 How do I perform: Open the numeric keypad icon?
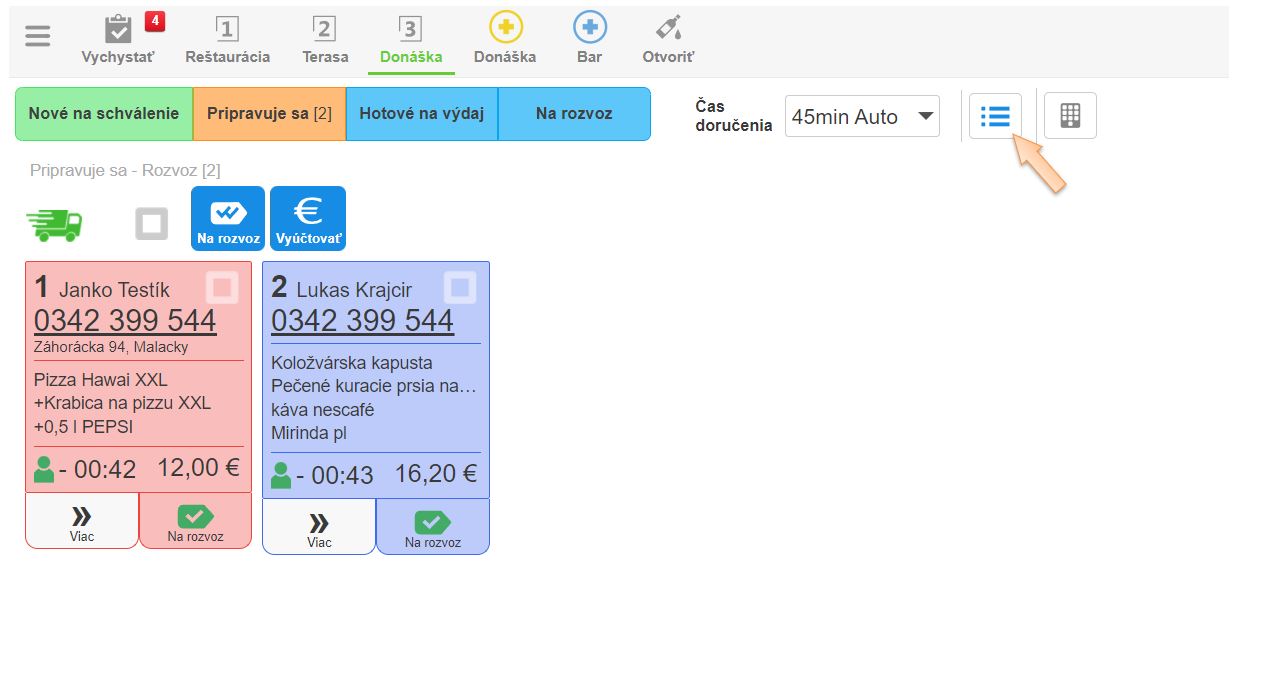[x=1070, y=116]
